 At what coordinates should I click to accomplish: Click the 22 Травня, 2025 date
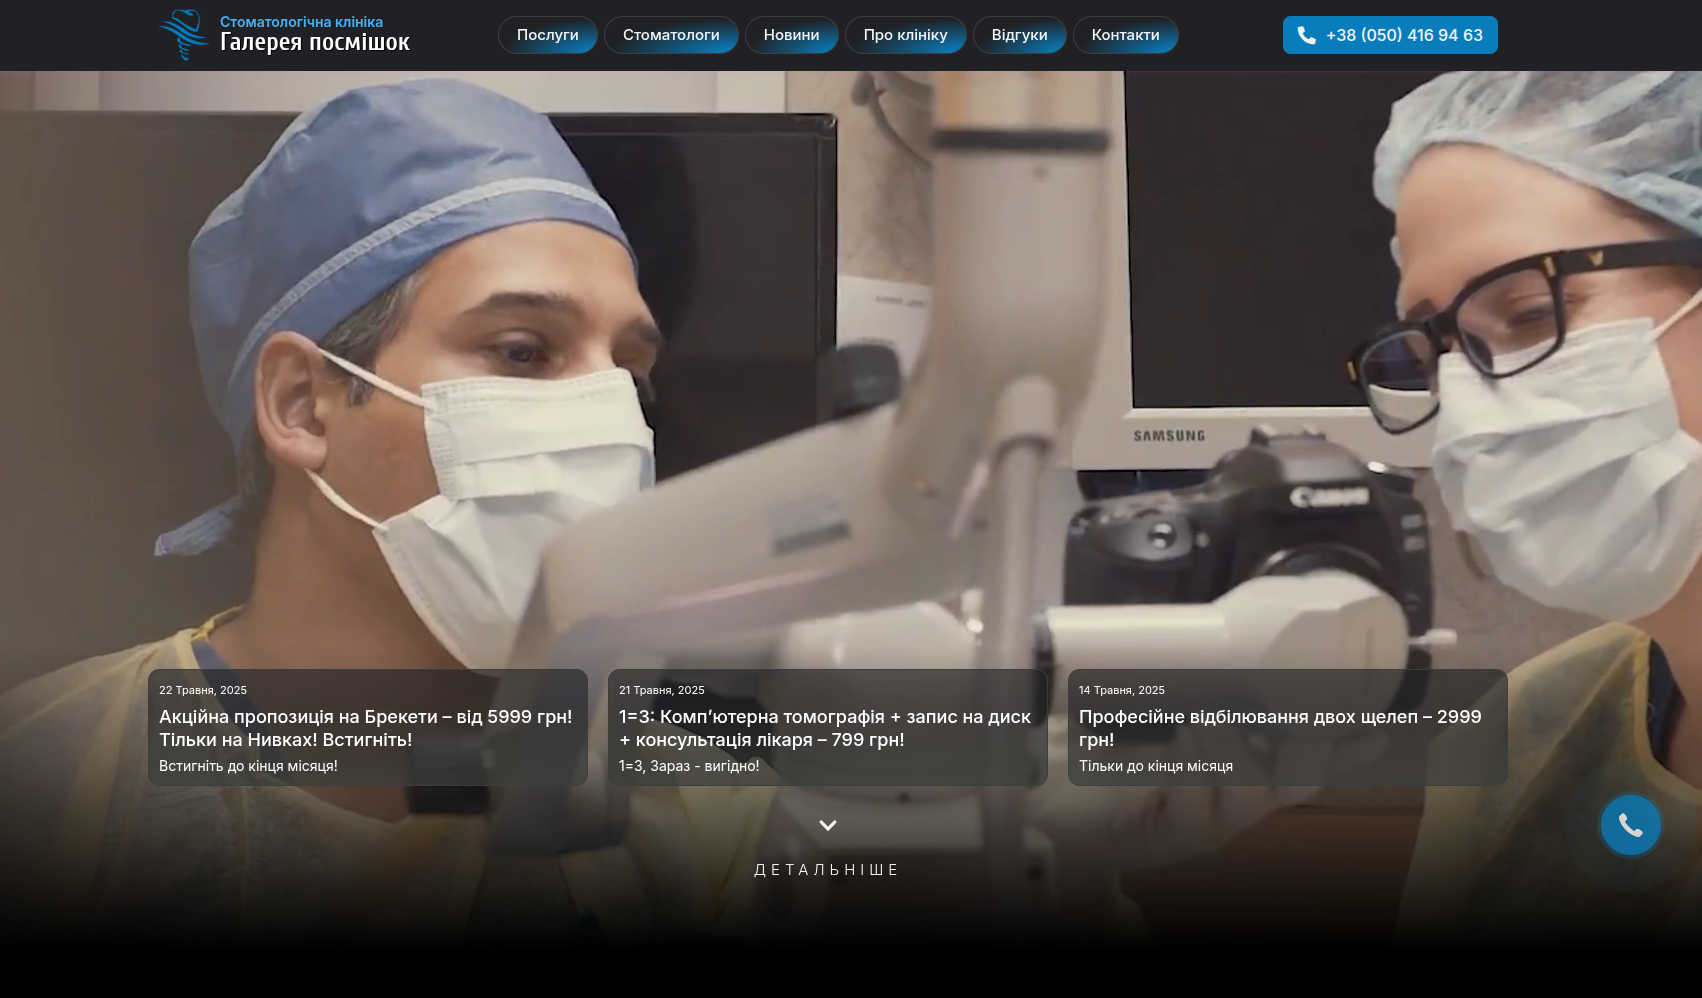pos(203,690)
